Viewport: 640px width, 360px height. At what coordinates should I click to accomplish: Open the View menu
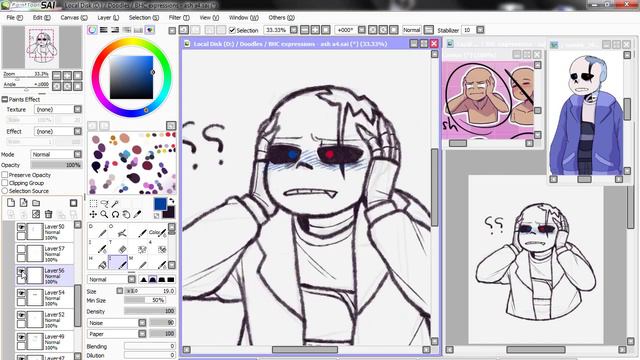click(x=209, y=18)
